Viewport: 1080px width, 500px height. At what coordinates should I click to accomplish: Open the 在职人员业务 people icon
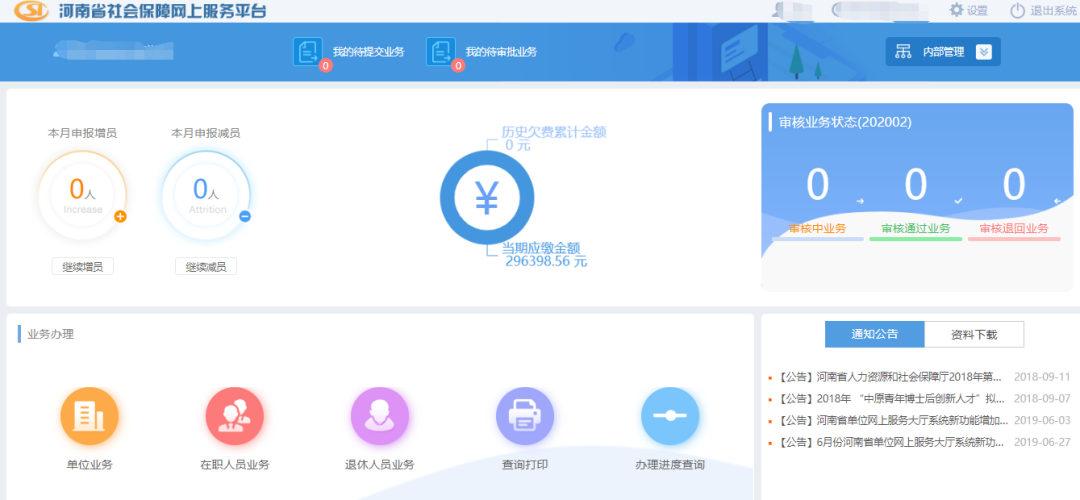(235, 417)
